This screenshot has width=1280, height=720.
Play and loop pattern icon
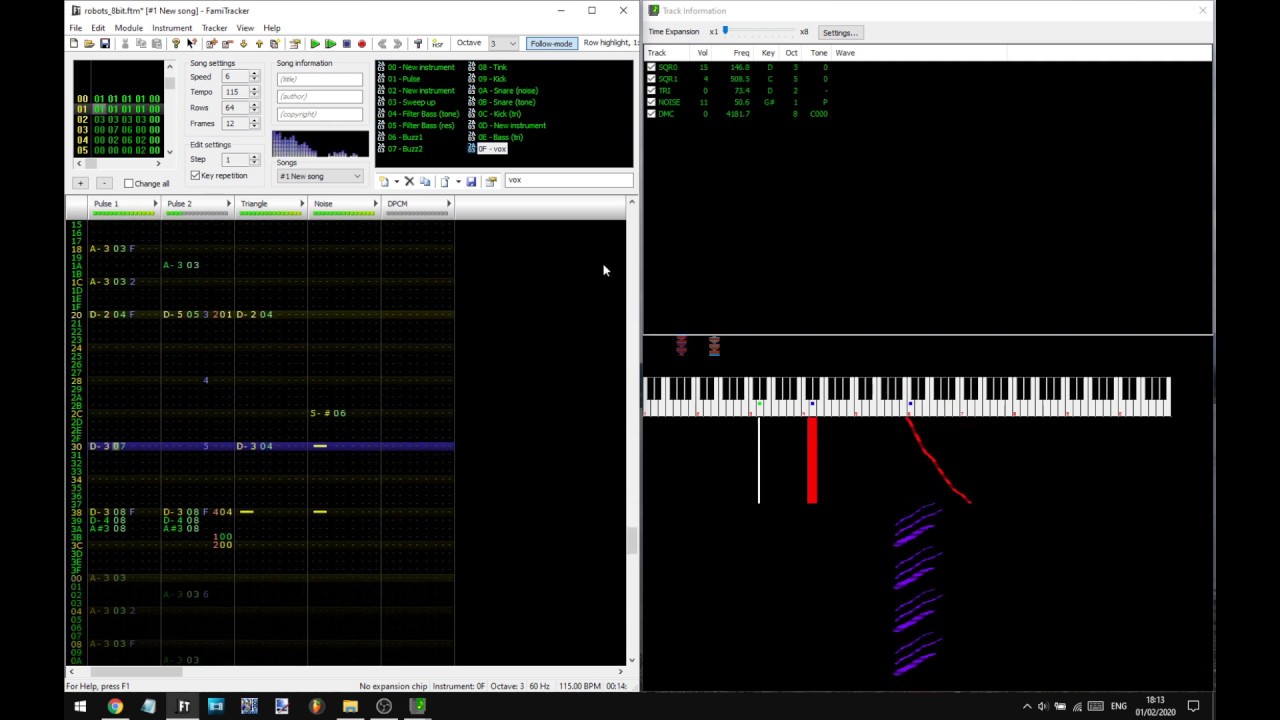coord(331,44)
